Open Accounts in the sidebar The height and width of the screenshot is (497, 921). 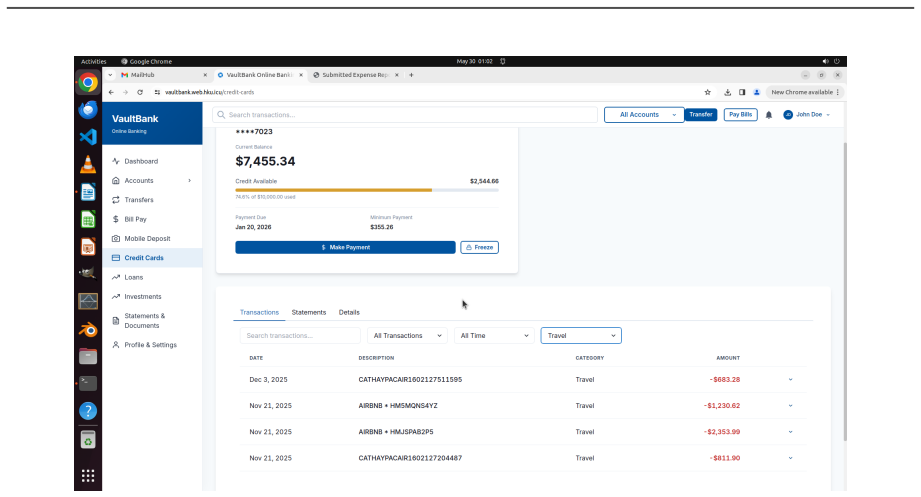152,180
